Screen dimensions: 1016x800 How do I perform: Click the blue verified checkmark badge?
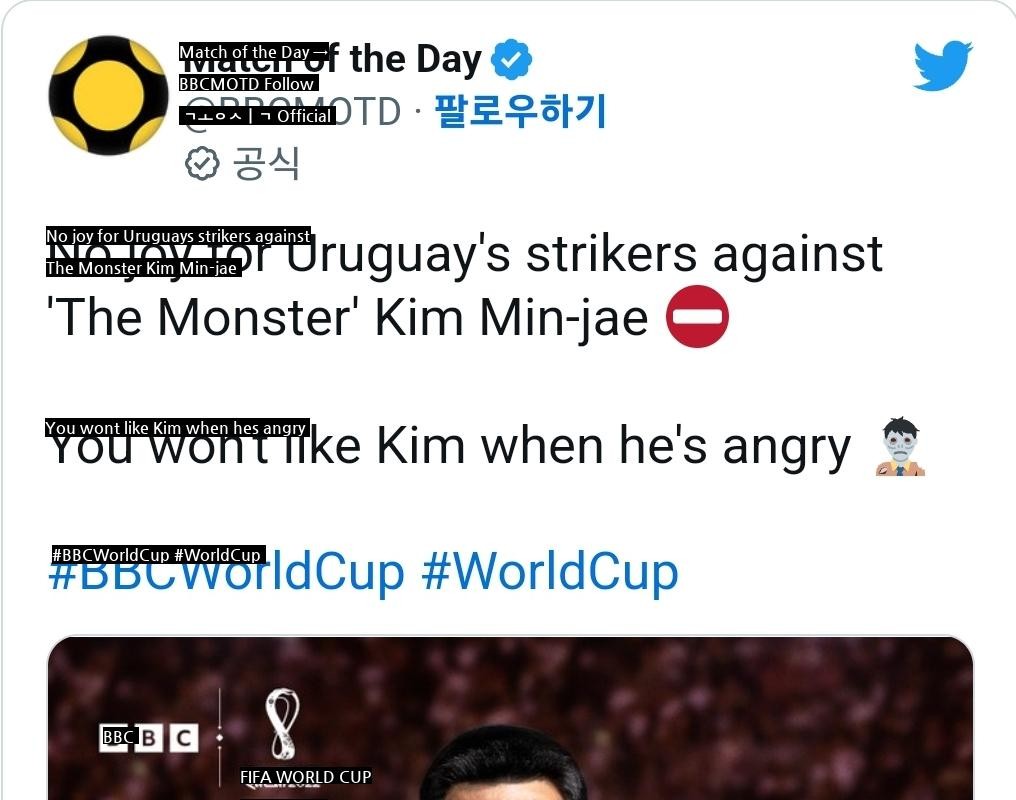[511, 60]
